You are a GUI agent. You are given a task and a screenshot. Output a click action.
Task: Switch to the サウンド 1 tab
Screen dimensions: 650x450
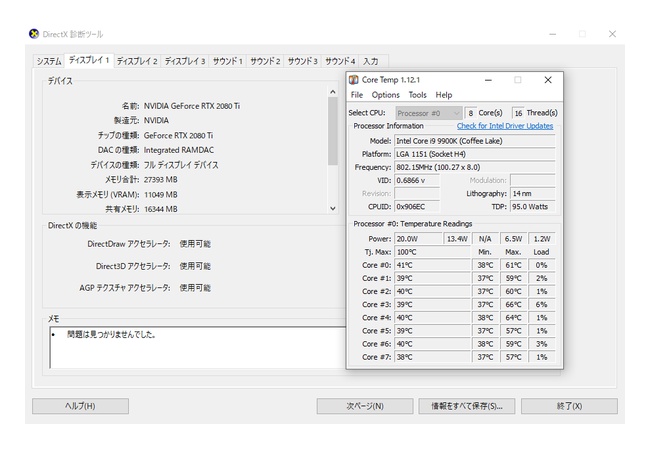(228, 61)
